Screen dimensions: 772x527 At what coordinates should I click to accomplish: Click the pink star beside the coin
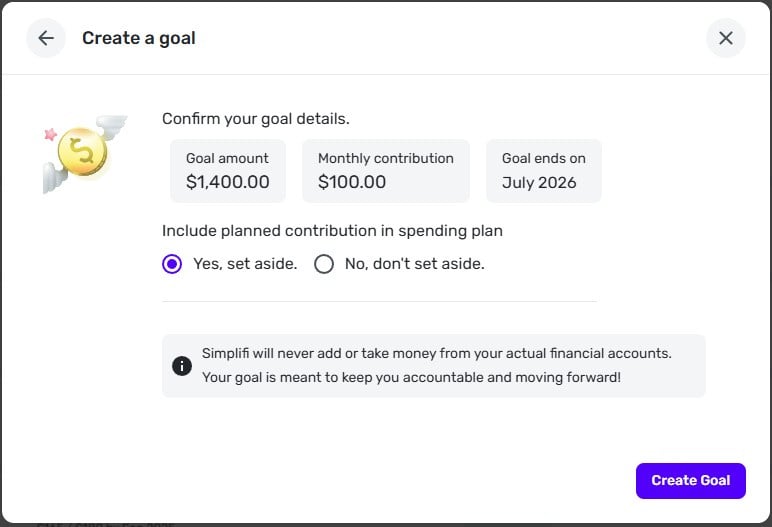(50, 134)
